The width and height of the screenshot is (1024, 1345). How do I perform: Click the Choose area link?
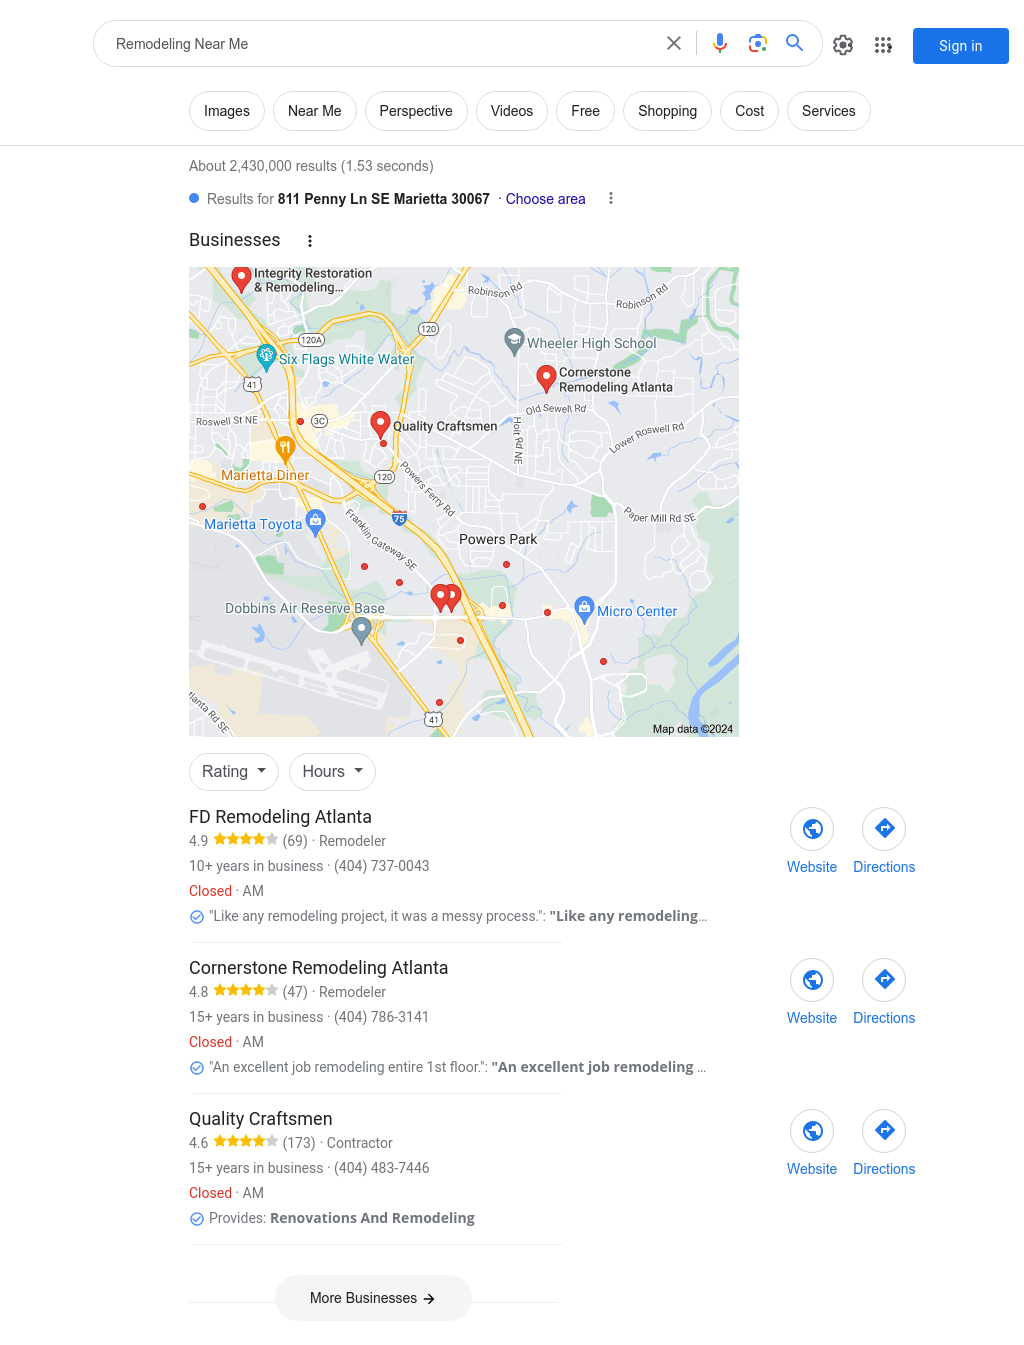(546, 199)
